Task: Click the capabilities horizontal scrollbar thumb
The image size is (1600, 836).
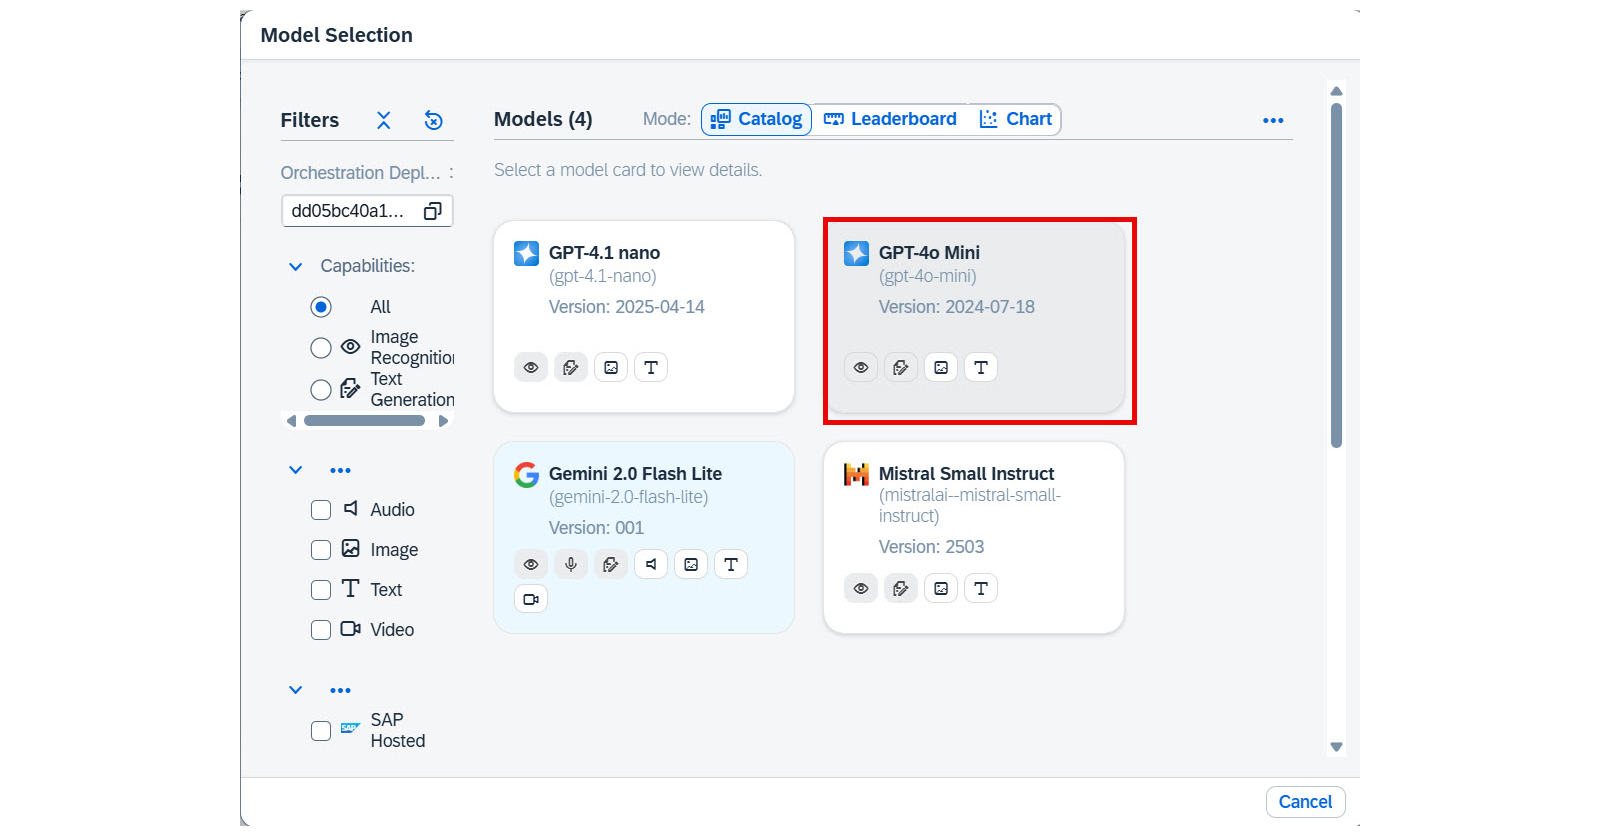Action: coord(364,421)
